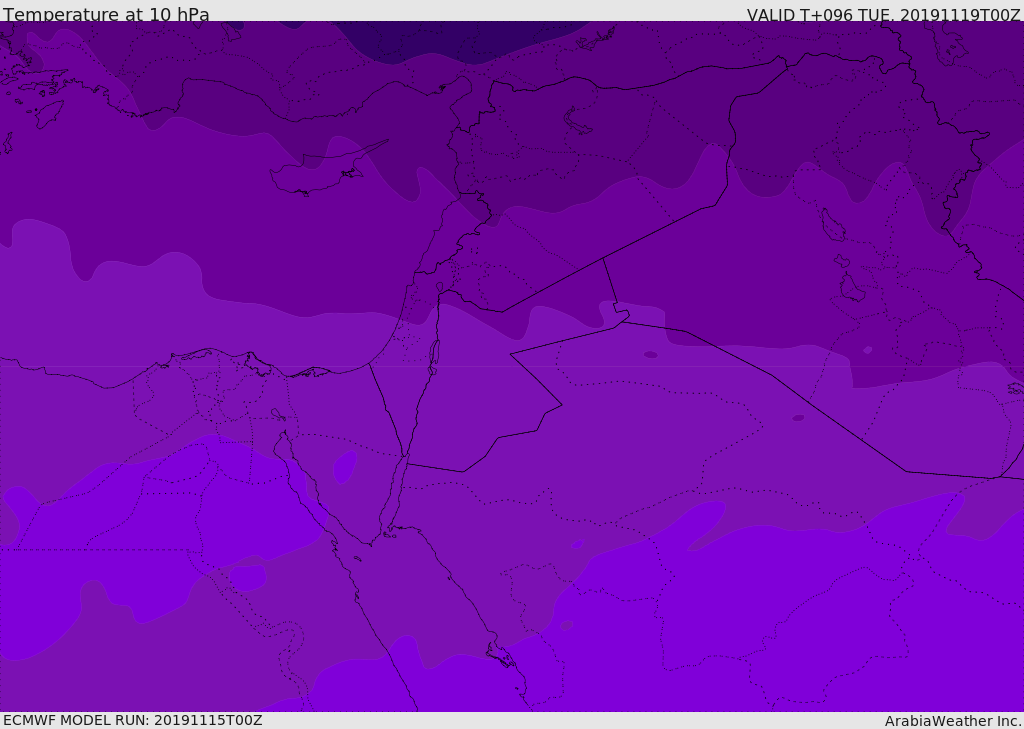The width and height of the screenshot is (1024, 729).
Task: Click the Jordan–Saudi Arabia–Iraq border junction
Action: pyautogui.click(x=620, y=320)
